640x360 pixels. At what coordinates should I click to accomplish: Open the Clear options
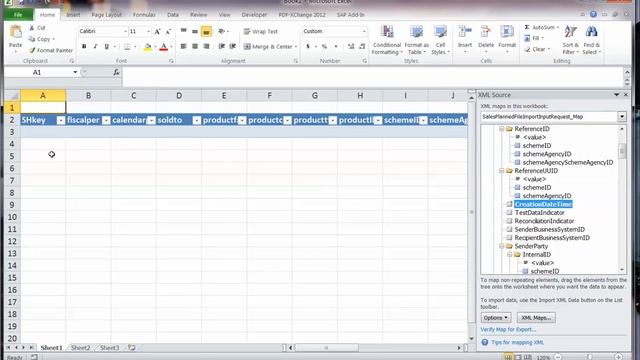coord(537,49)
